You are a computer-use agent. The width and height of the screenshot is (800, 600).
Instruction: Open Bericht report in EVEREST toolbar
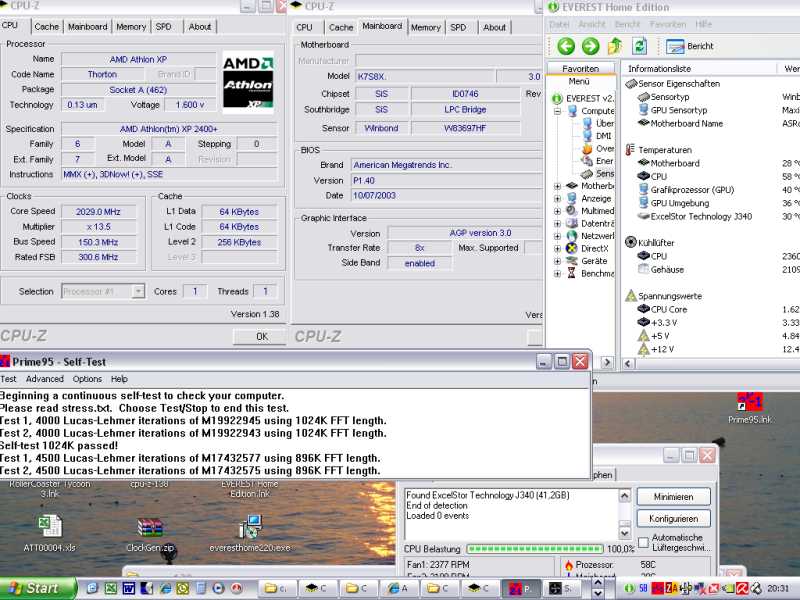pos(690,46)
